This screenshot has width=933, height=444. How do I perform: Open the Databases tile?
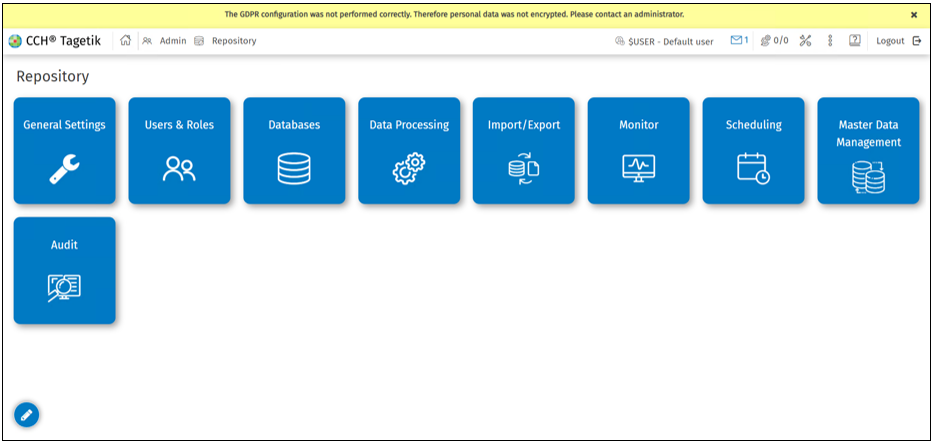pos(294,151)
